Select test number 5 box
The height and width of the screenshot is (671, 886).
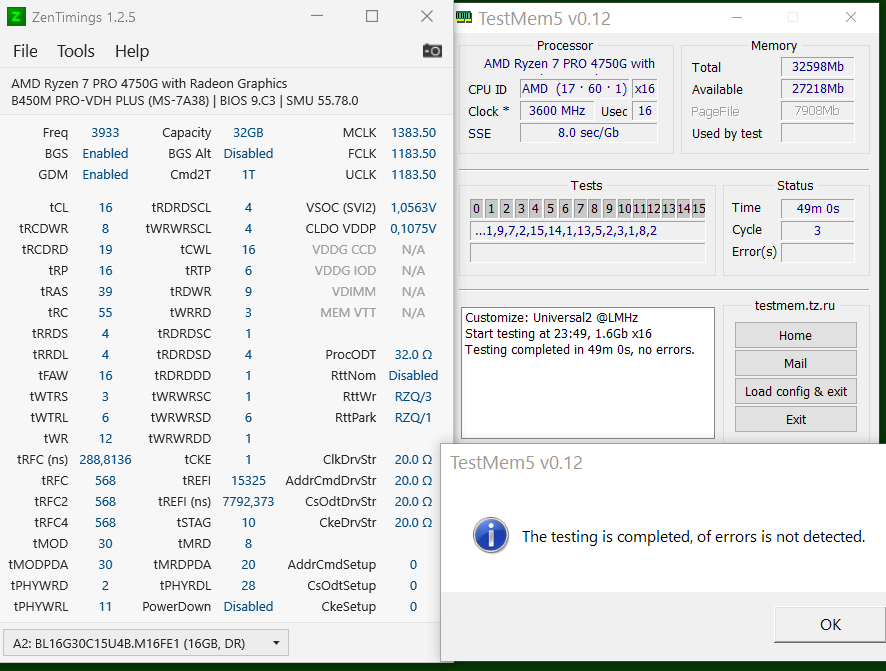point(550,208)
